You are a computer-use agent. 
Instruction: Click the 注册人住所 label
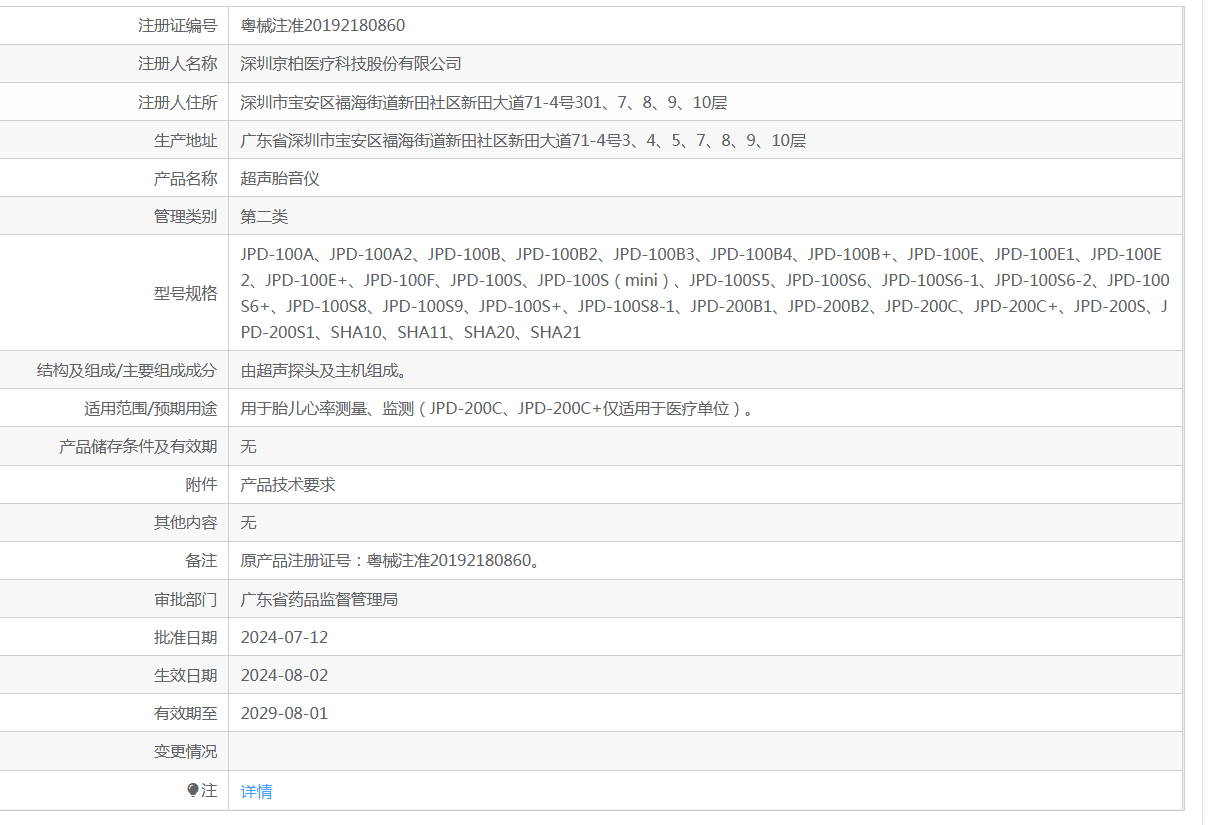pos(177,102)
